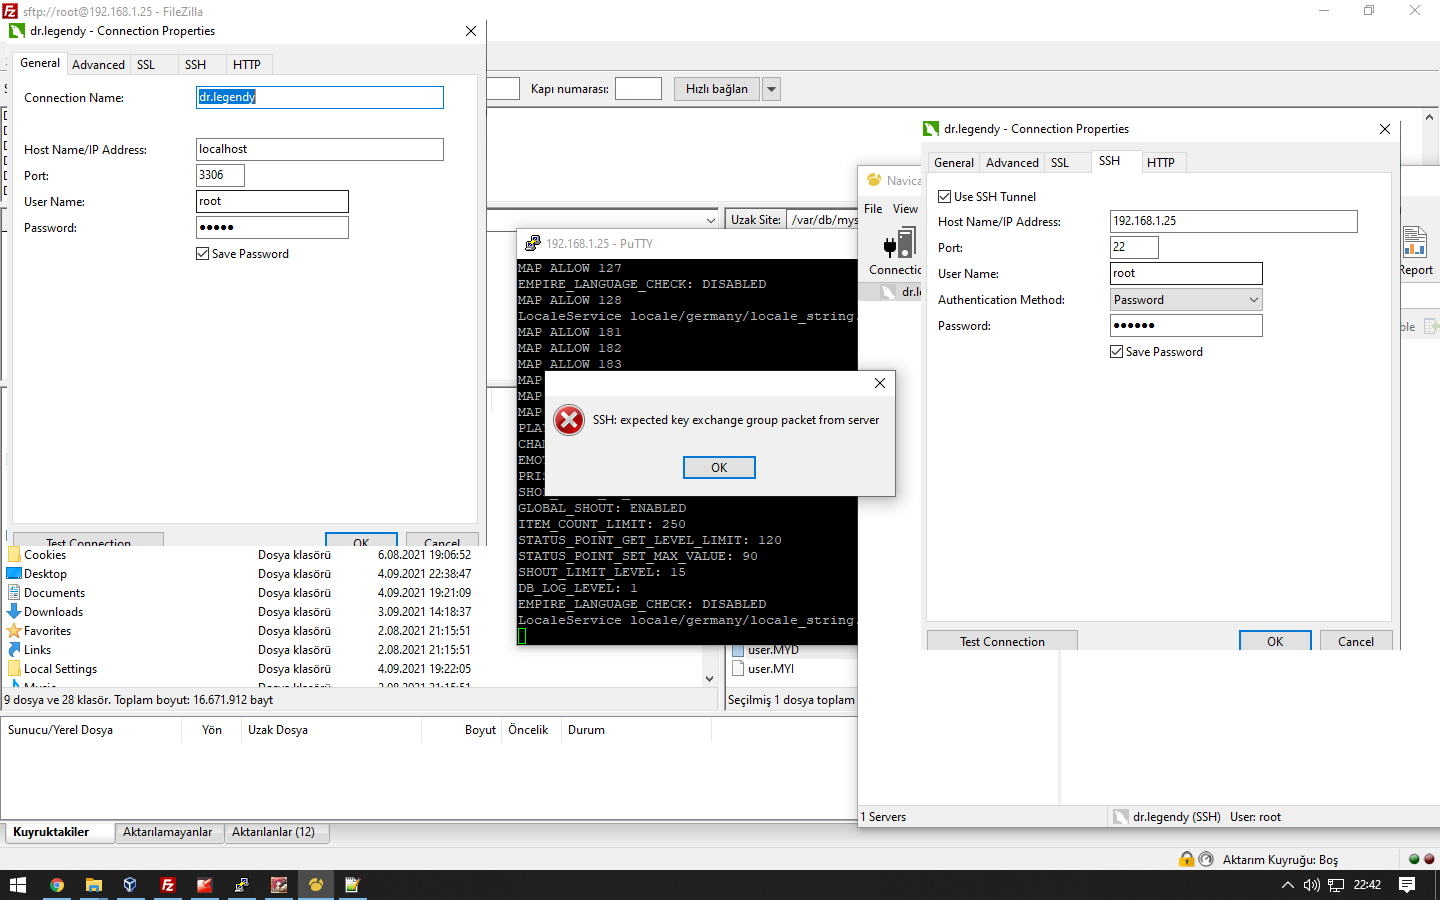Open Advanced tab in Connection Name dialog
This screenshot has height=900, width=1440.
(x=99, y=64)
